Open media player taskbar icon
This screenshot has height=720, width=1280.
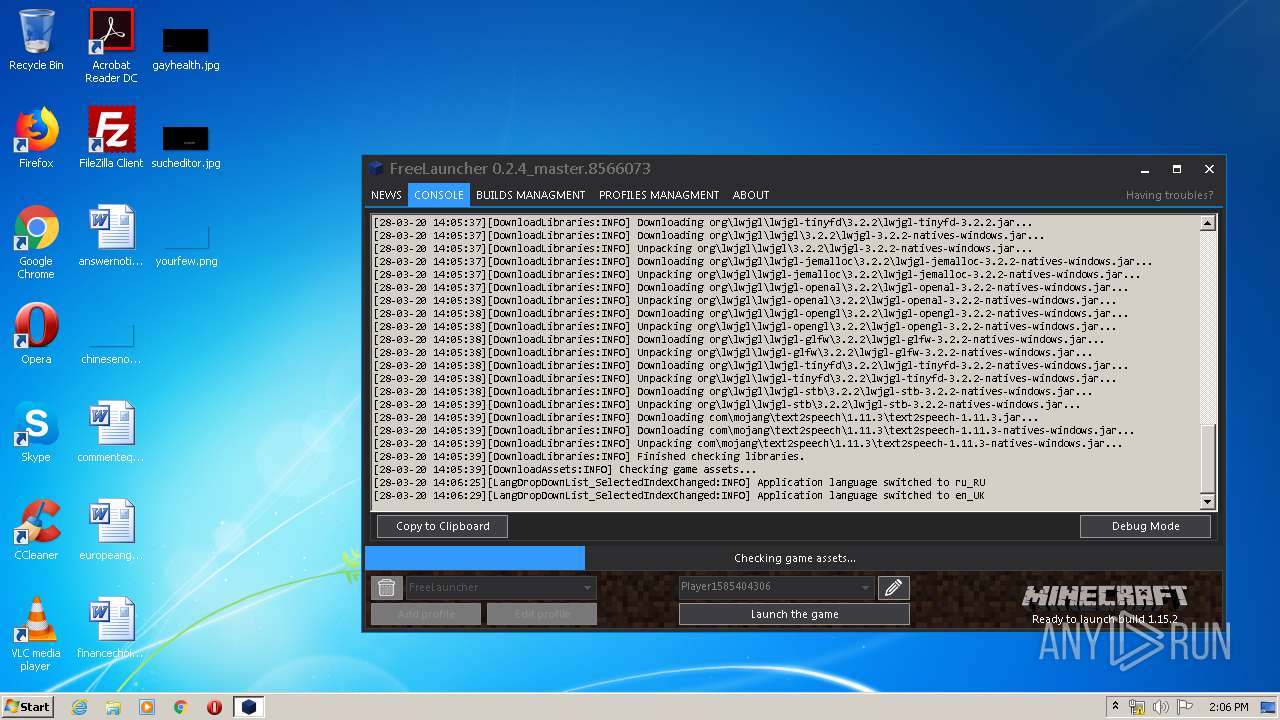pyautogui.click(x=147, y=707)
